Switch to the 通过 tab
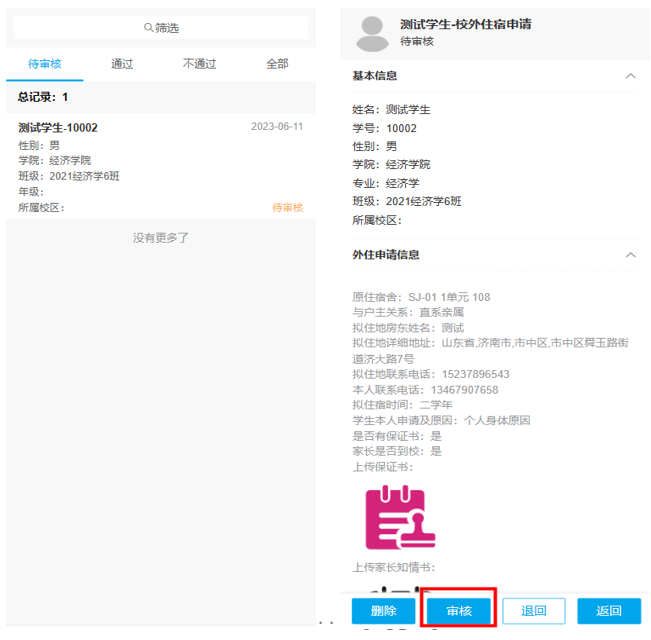 pos(122,64)
